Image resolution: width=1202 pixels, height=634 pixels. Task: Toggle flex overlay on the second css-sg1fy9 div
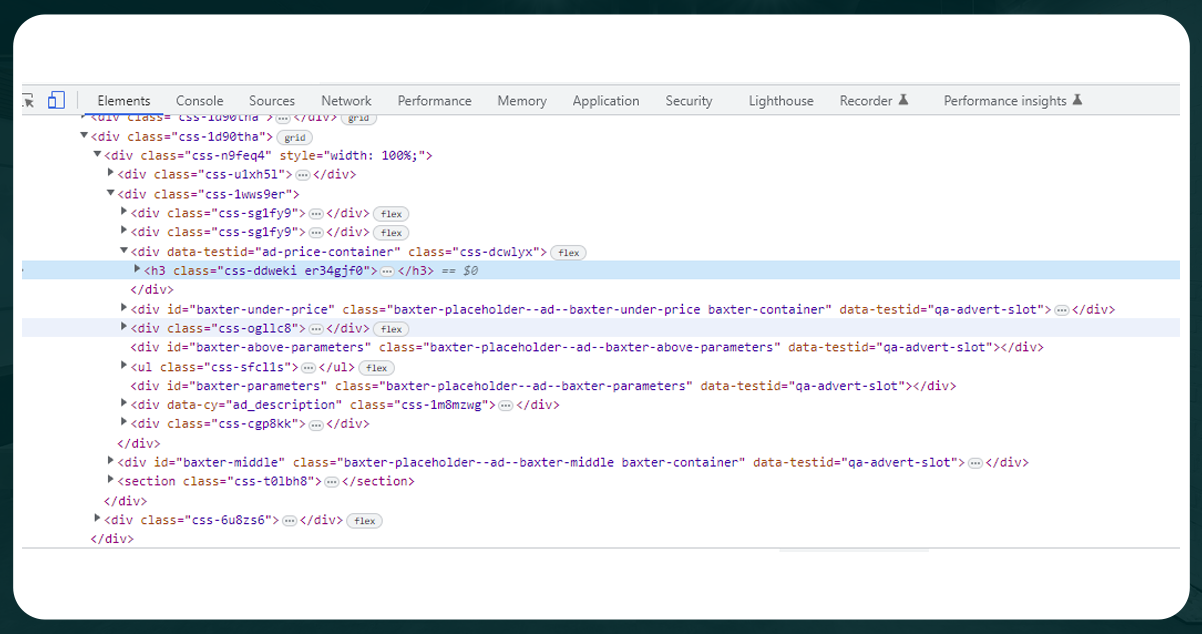[x=390, y=232]
